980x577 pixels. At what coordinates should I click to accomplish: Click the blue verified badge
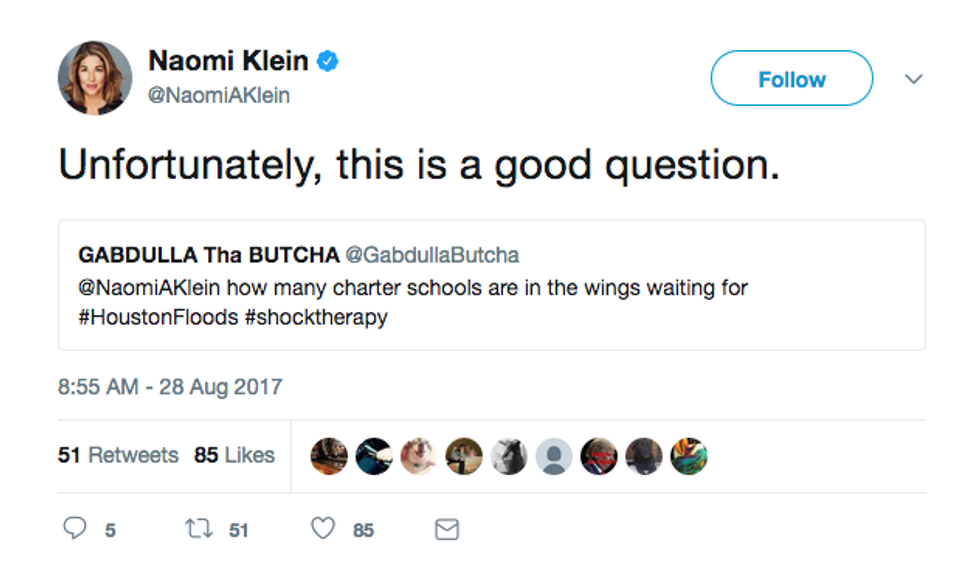pos(328,62)
